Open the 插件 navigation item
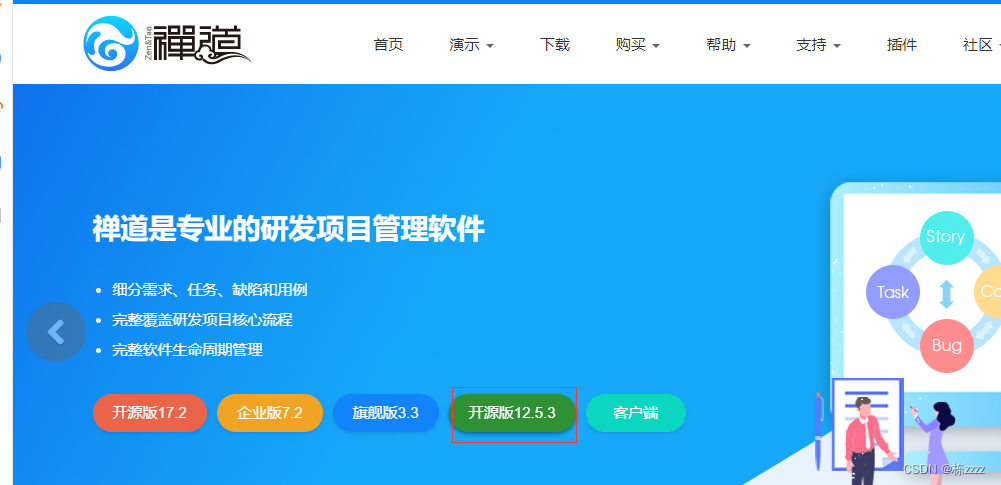Screen dimensions: 1001x485 [x=902, y=45]
